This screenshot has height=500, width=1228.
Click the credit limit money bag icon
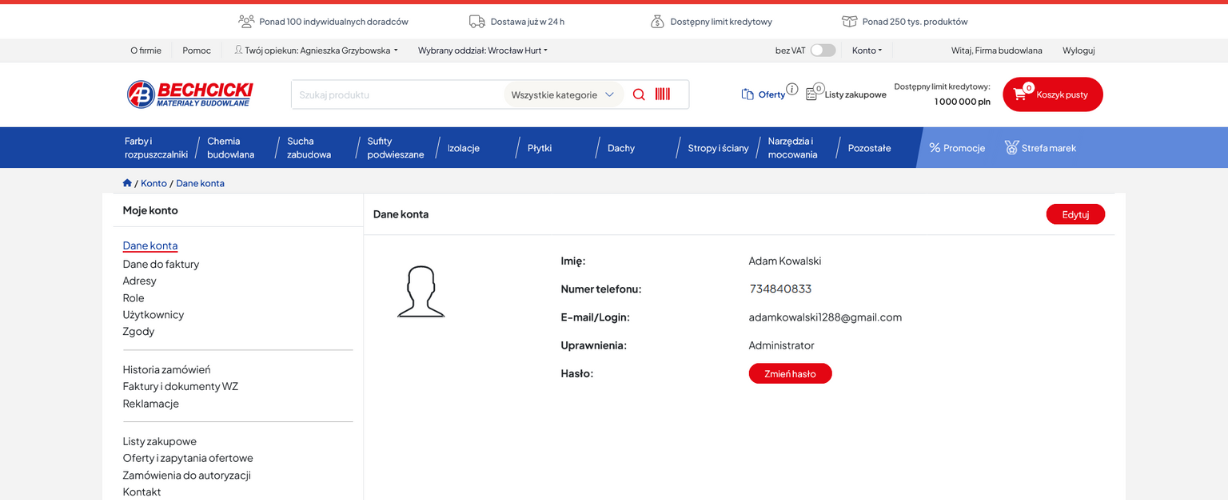(657, 21)
